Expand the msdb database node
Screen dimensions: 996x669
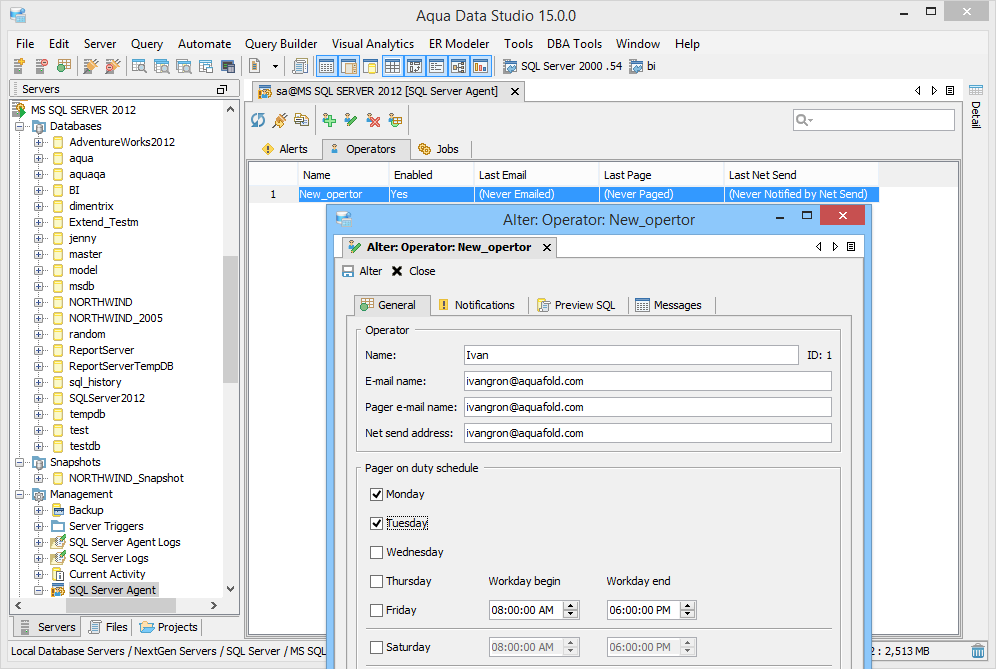tap(39, 287)
